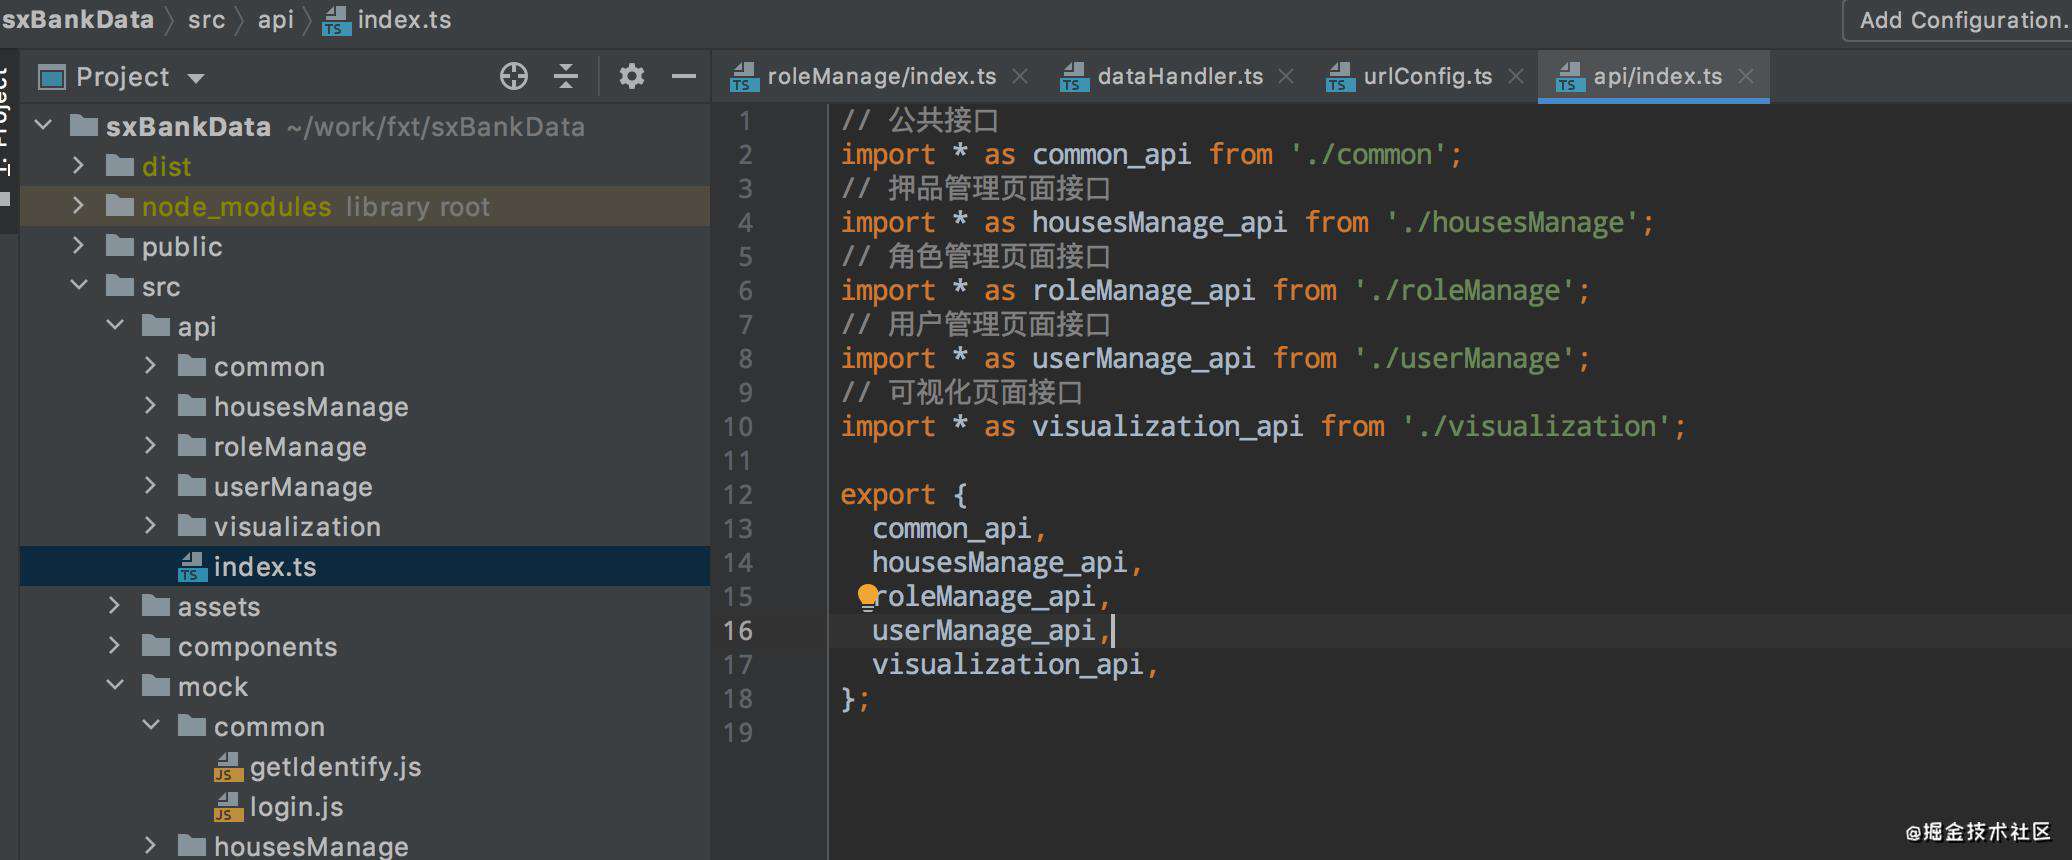Click sxBankData in the breadcrumb

pos(78,20)
